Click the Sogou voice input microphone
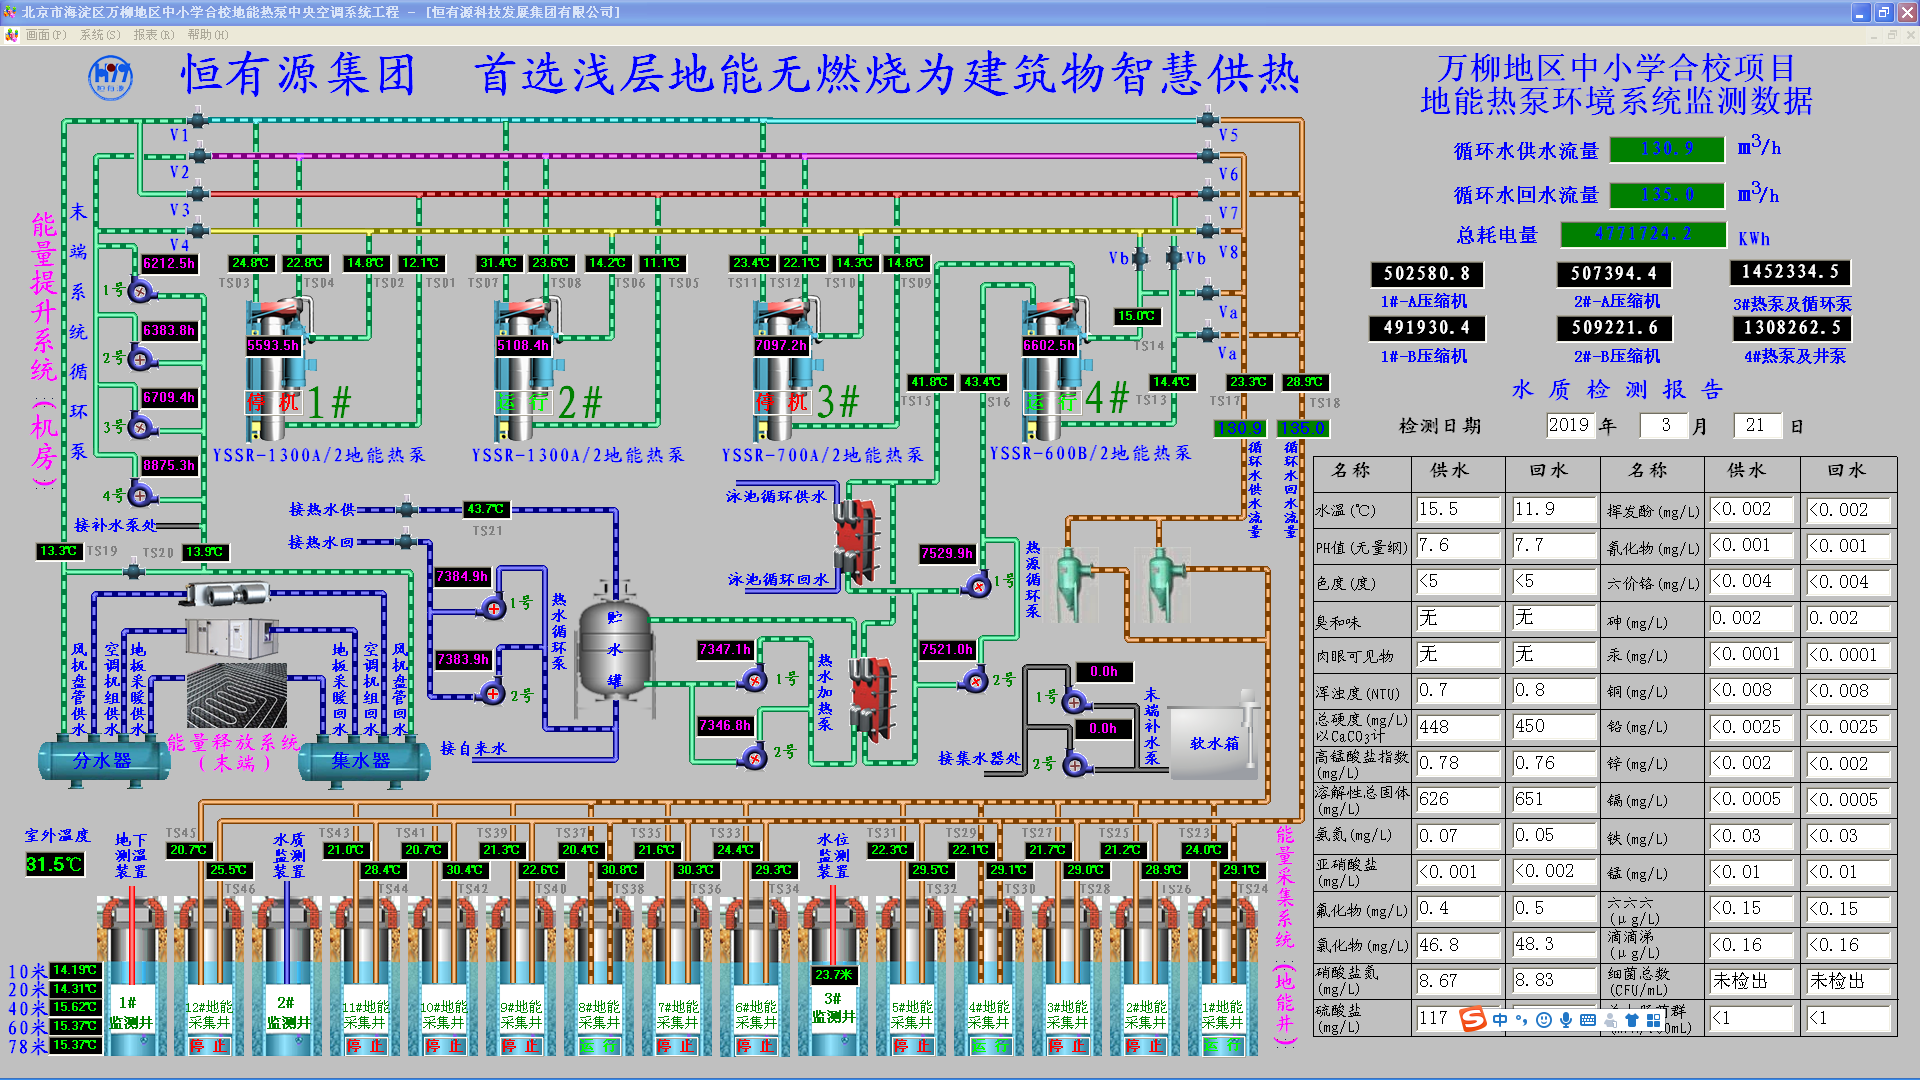This screenshot has height=1080, width=1920. [1565, 1020]
